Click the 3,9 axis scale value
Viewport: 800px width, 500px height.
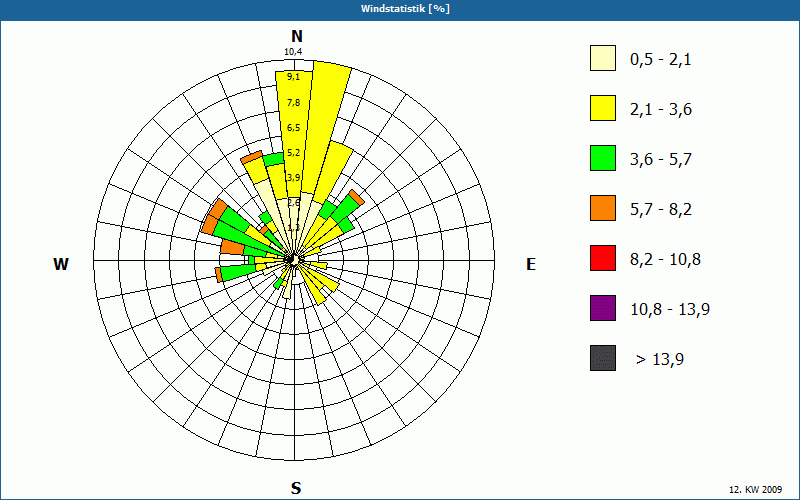coord(293,178)
